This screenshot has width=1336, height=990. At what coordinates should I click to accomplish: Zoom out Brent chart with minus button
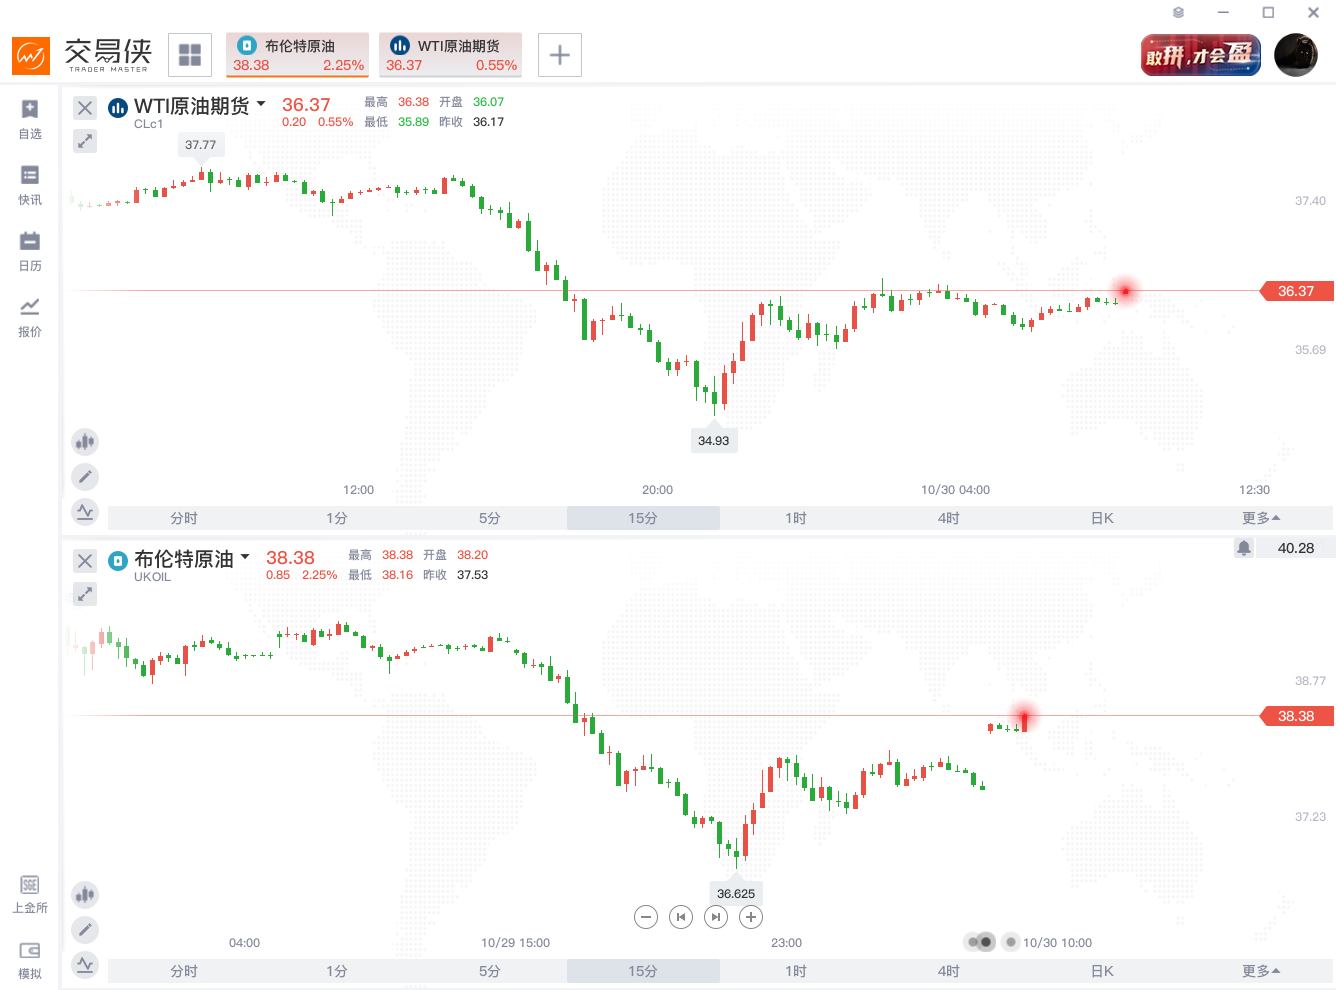pyautogui.click(x=646, y=917)
